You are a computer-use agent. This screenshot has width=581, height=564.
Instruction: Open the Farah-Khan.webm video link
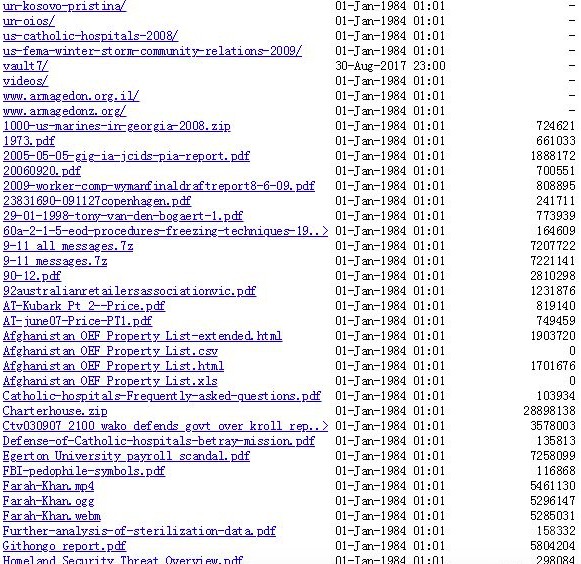[52, 516]
